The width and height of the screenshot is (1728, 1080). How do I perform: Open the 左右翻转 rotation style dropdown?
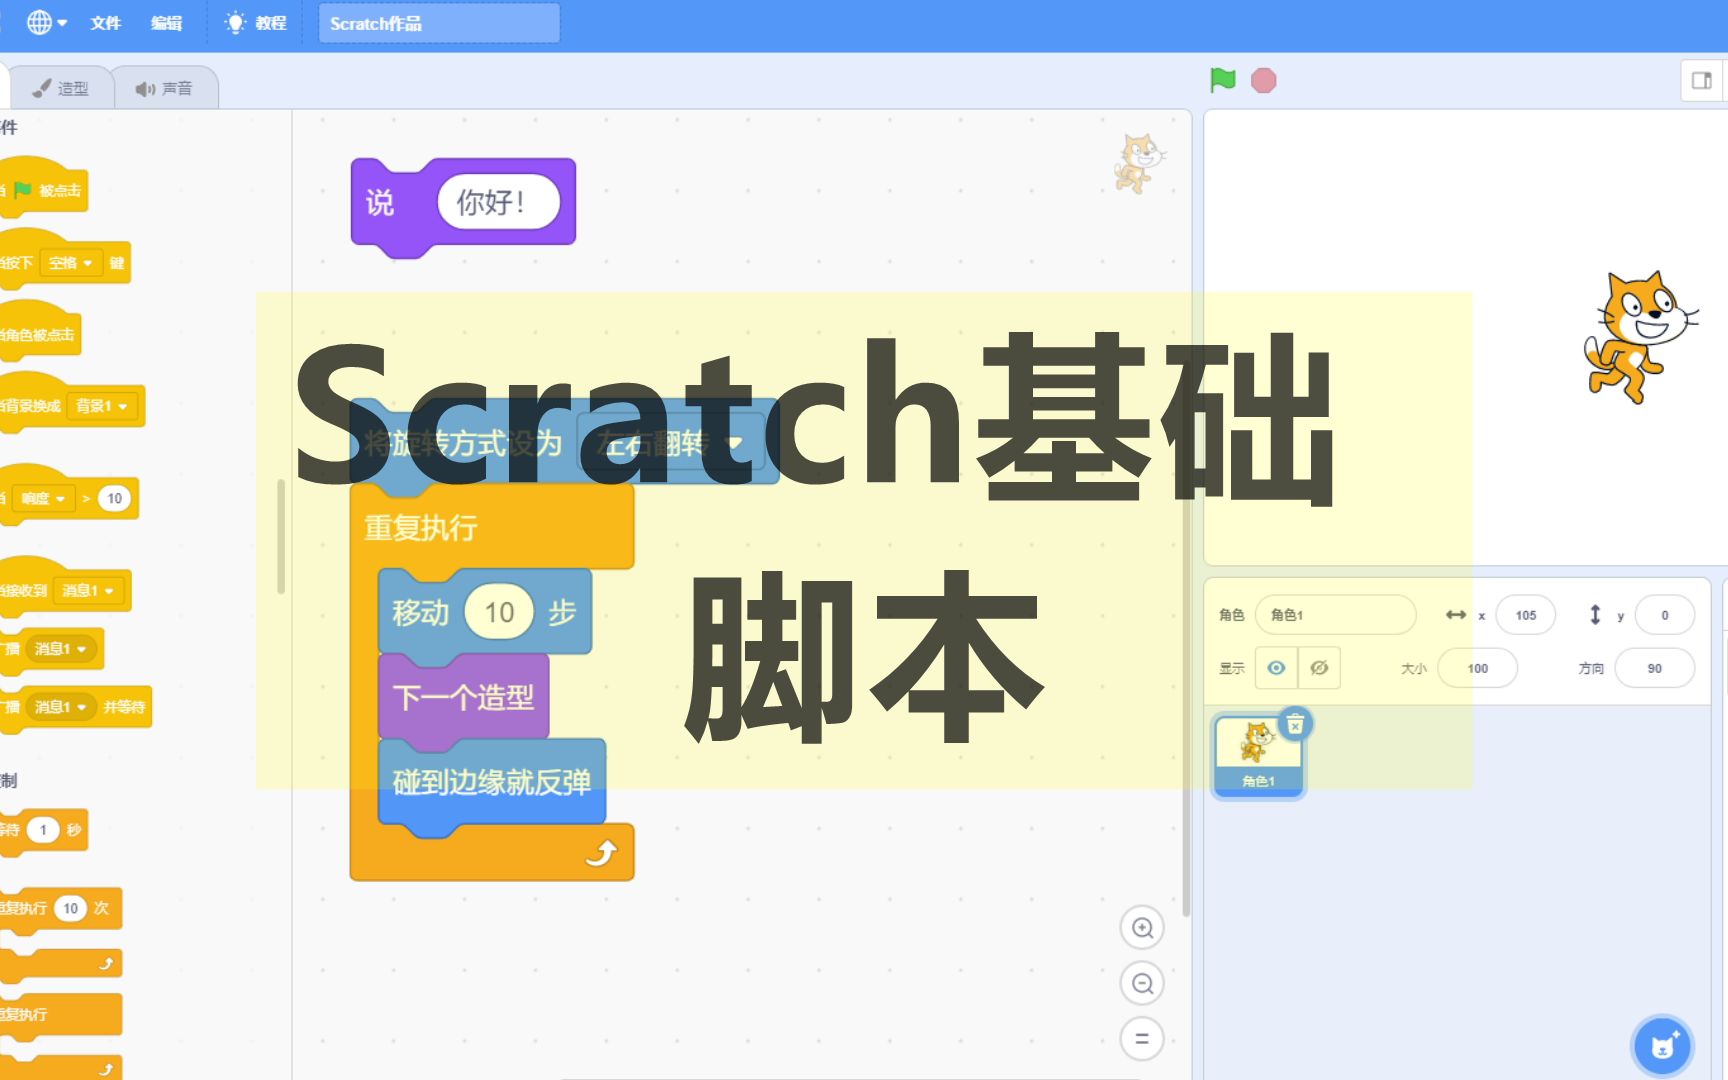click(x=671, y=443)
